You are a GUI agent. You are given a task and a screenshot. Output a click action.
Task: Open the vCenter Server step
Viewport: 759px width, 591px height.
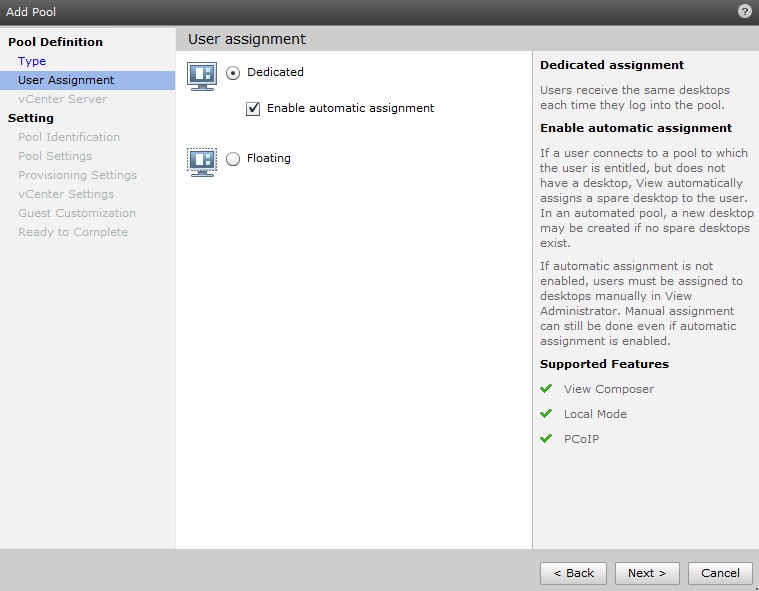pyautogui.click(x=62, y=99)
